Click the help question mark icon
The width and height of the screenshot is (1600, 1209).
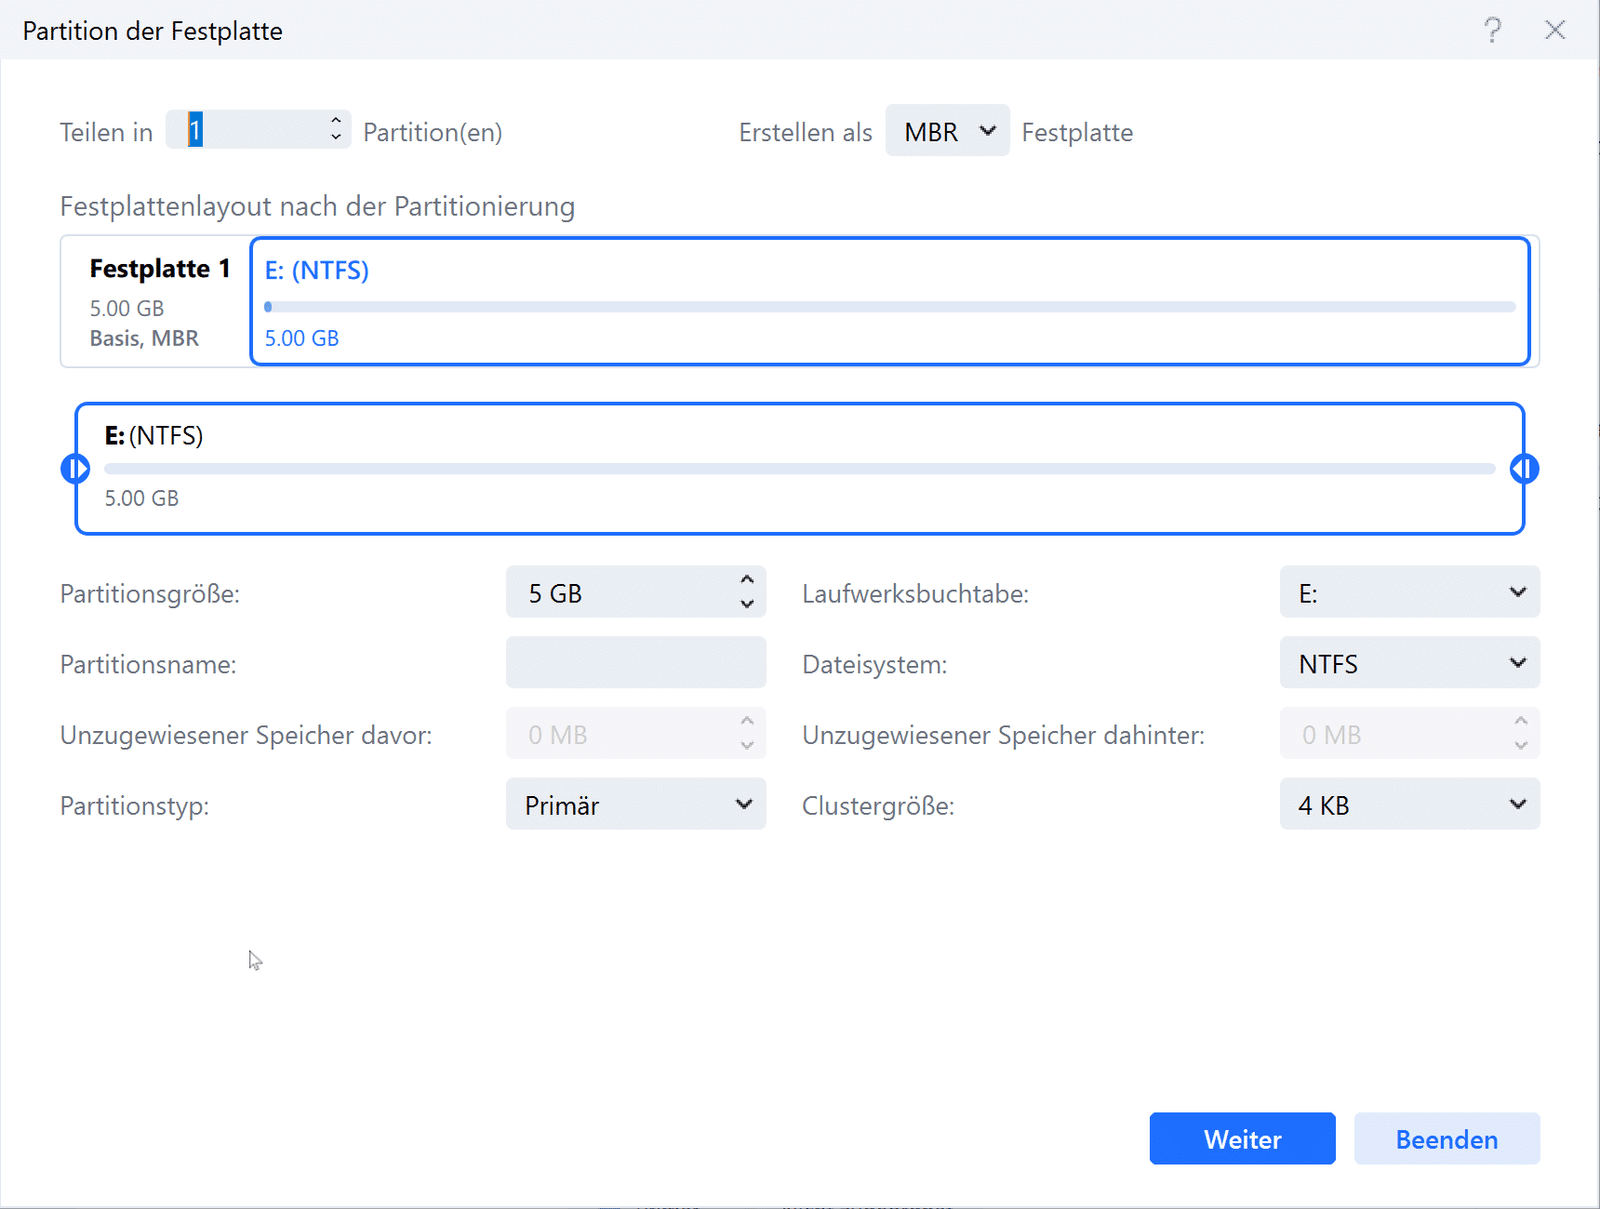pyautogui.click(x=1492, y=30)
